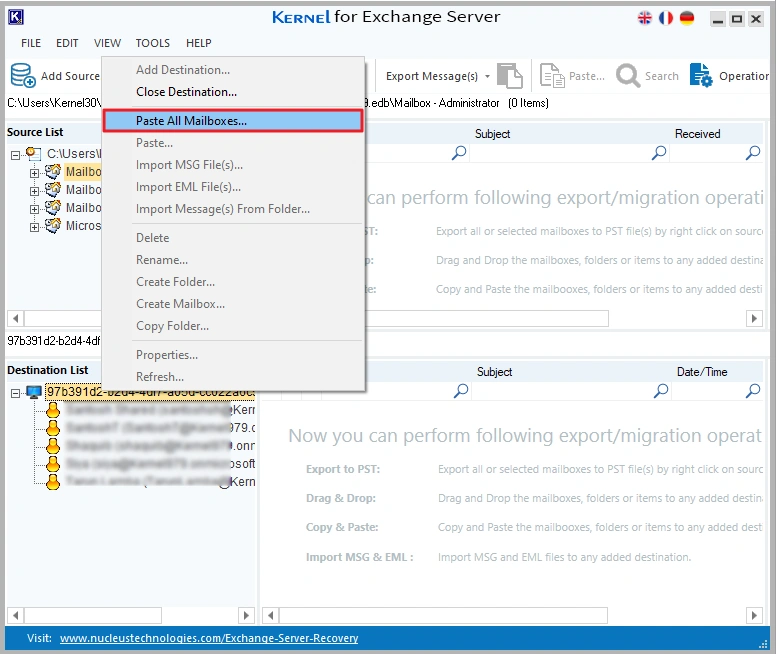
Task: Click the destination Date/Time column header
Action: click(x=702, y=372)
